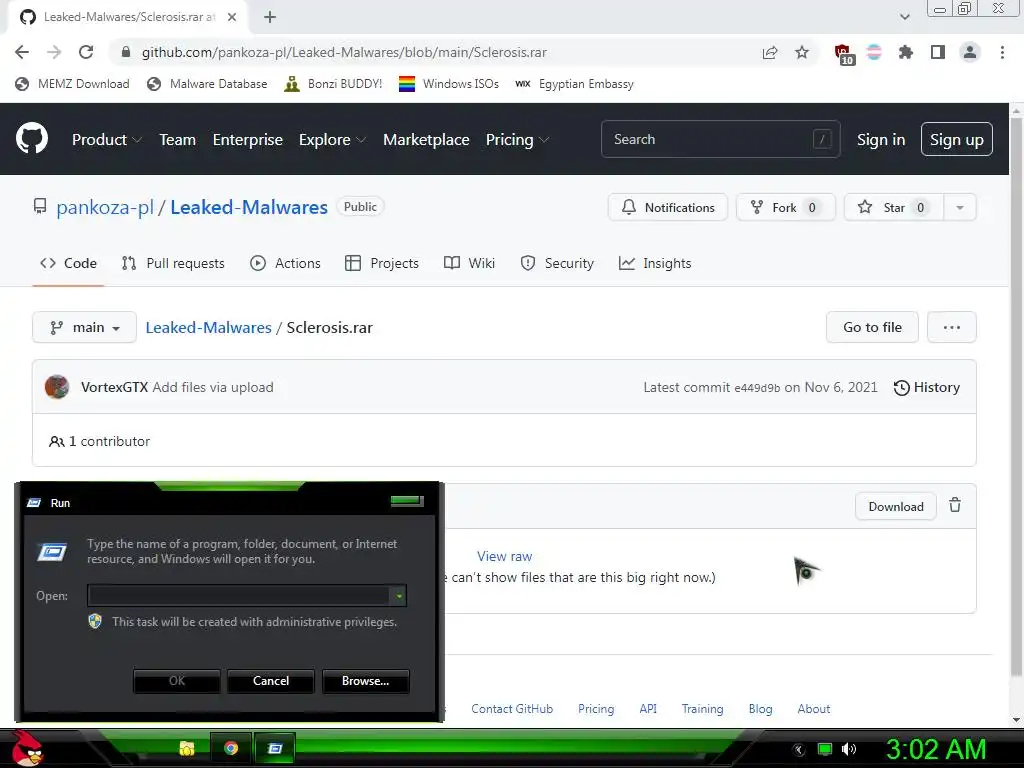Viewport: 1024px width, 768px height.
Task: Open the Chrome three-dot menu
Action: click(x=1002, y=52)
